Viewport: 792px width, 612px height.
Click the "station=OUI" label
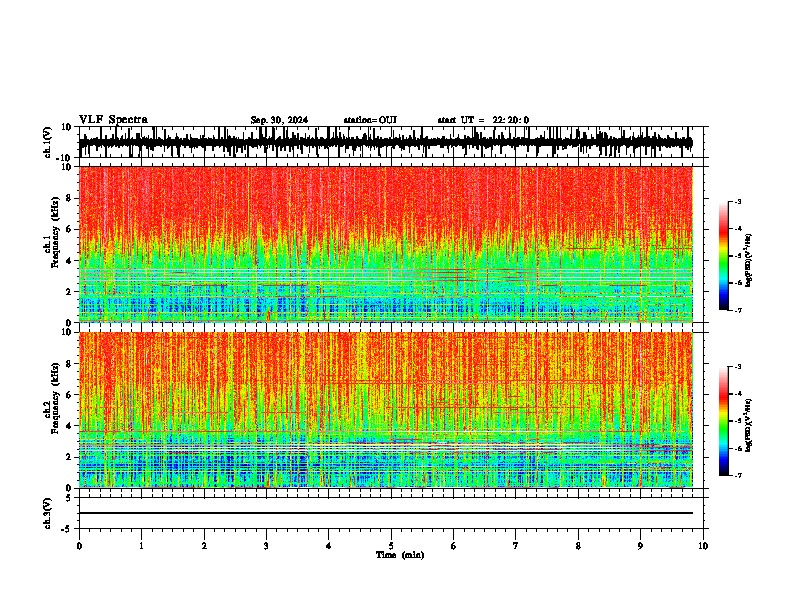[370, 120]
